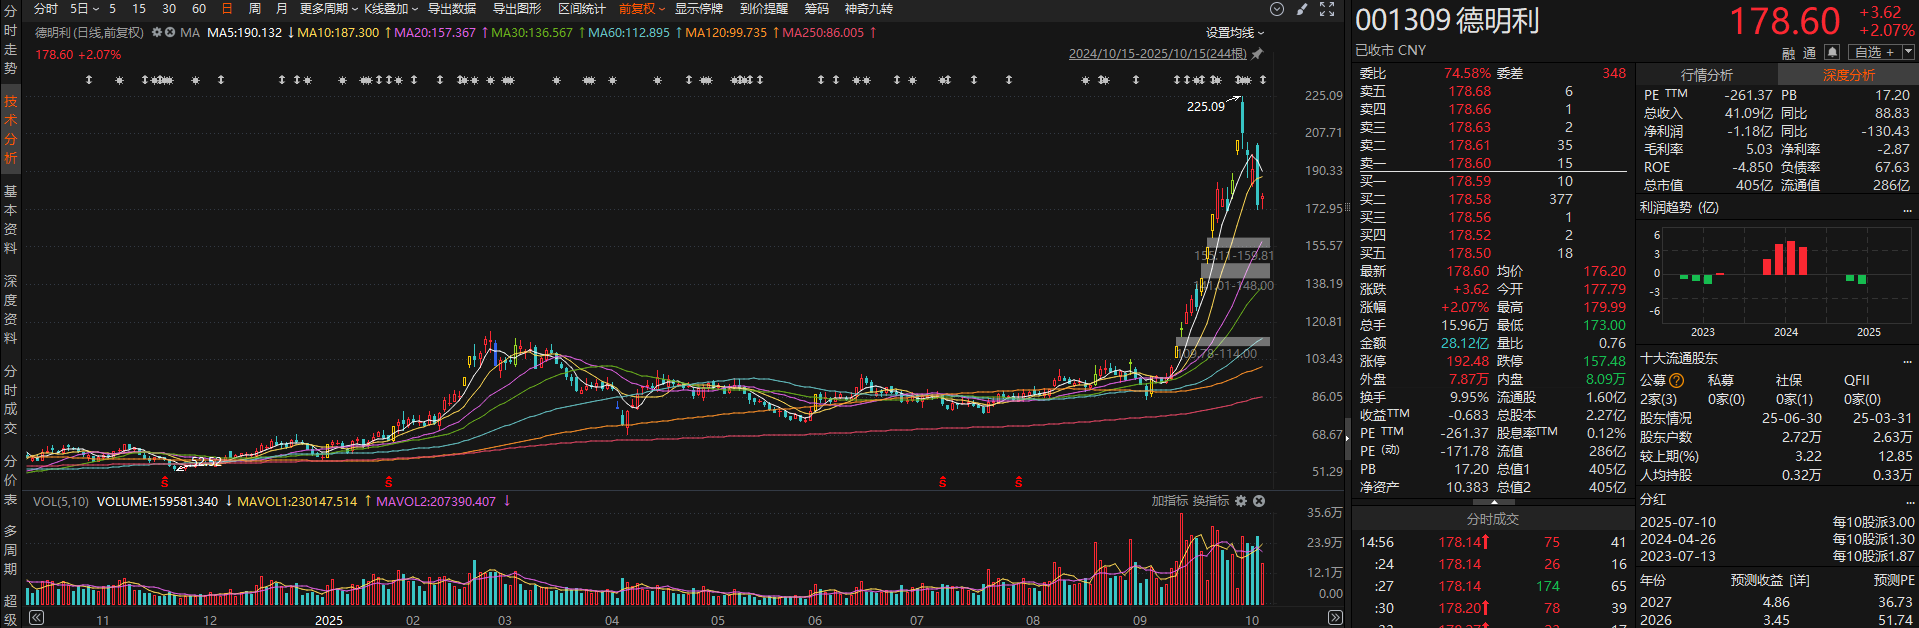Open MA indicator settings gear icon
This screenshot has width=1919, height=628.
tap(157, 33)
